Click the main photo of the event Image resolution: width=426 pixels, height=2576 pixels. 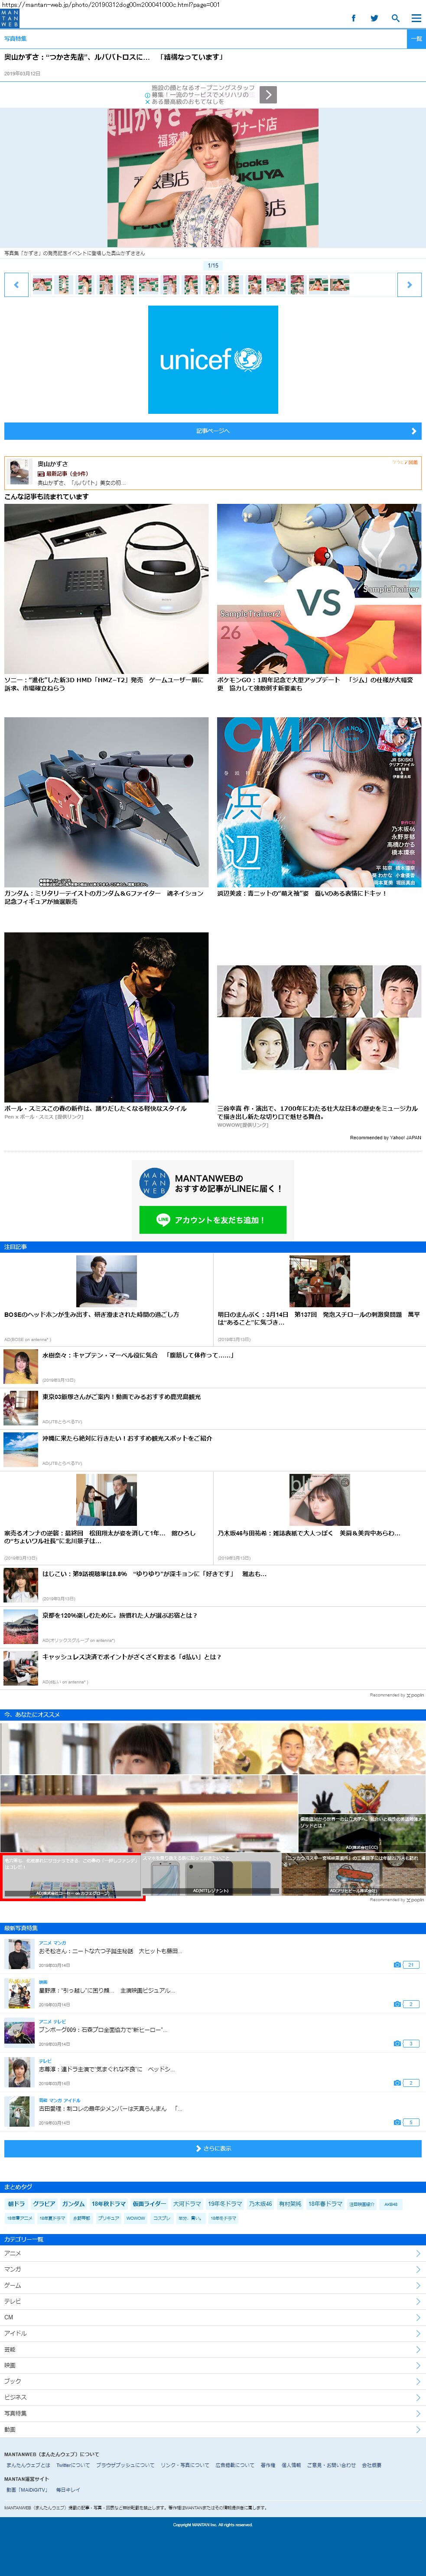(213, 178)
